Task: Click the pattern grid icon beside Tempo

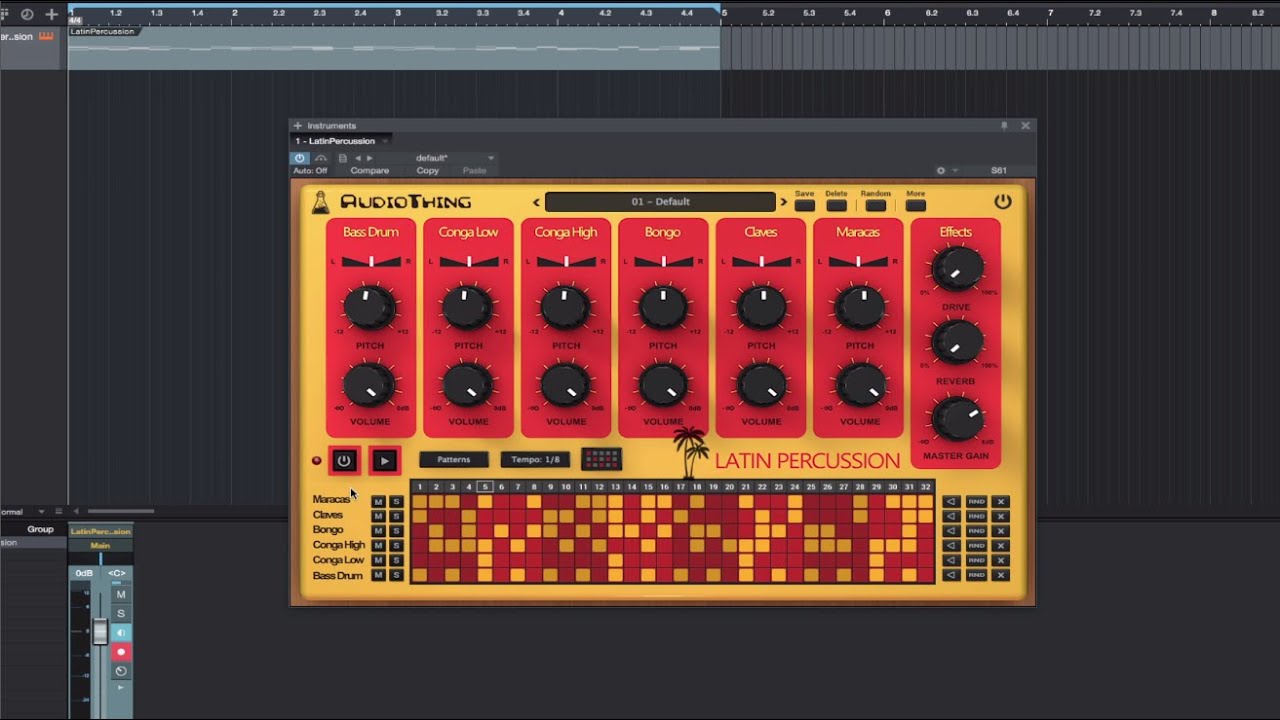Action: pos(601,460)
